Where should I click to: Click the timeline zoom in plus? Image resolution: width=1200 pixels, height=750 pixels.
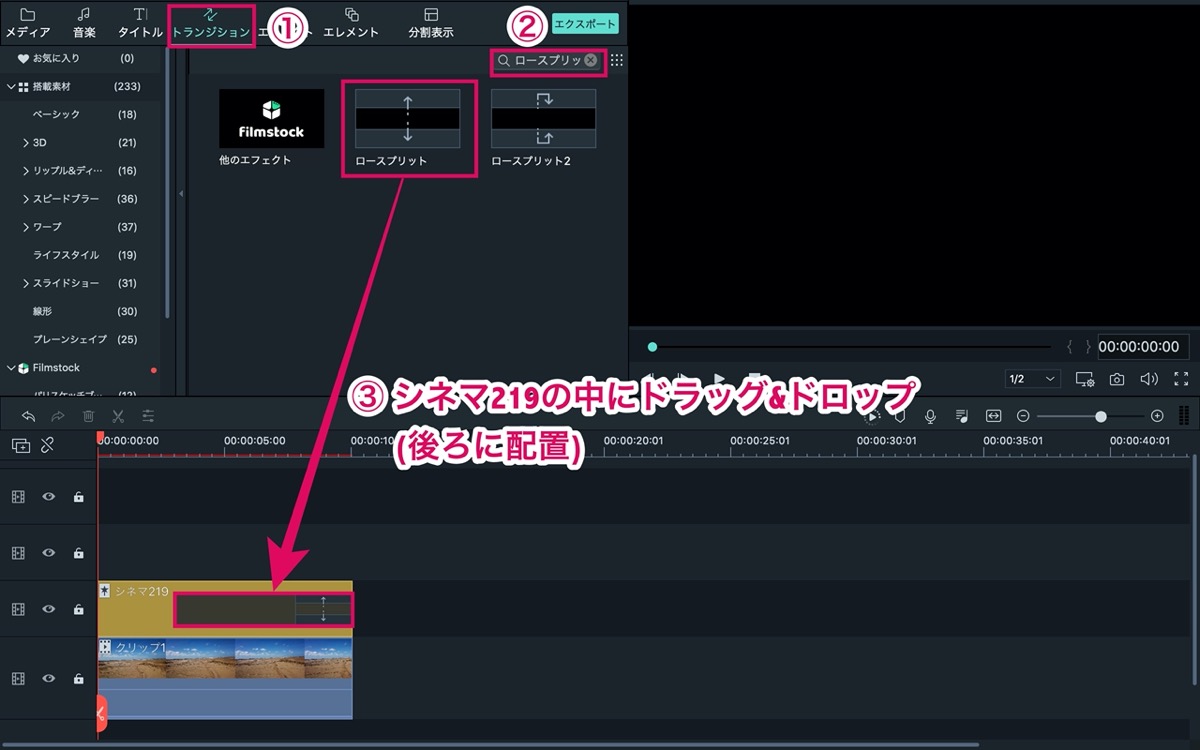pyautogui.click(x=1157, y=416)
